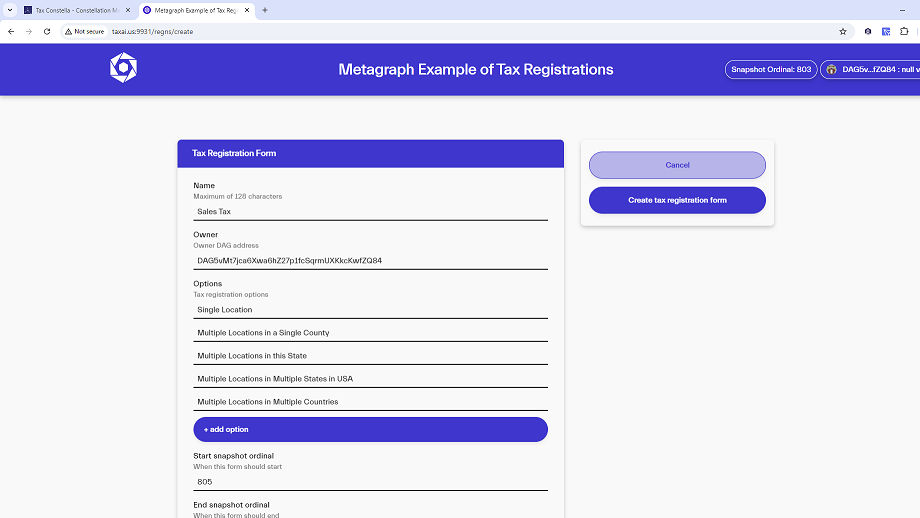
Task: Click the Constellation logo in the header
Action: (123, 68)
